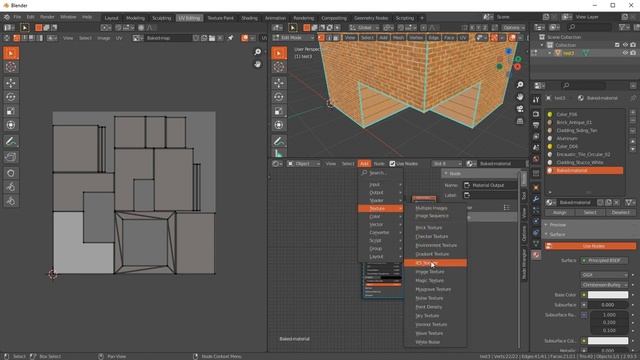The image size is (640, 360).
Task: Select the Cursor tool in UV editor toolbar
Action: pyautogui.click(x=11, y=67)
